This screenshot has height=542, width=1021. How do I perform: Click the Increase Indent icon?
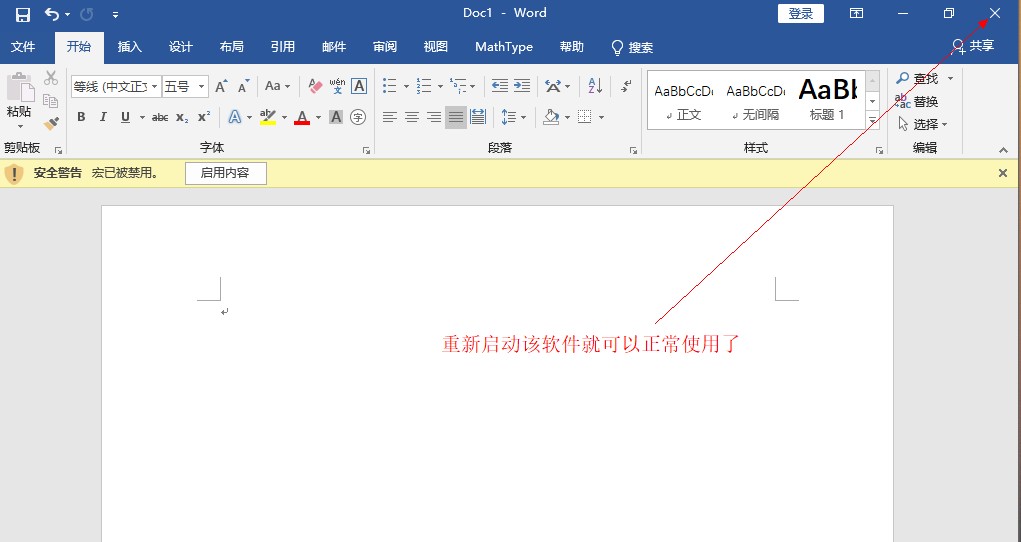coord(522,86)
